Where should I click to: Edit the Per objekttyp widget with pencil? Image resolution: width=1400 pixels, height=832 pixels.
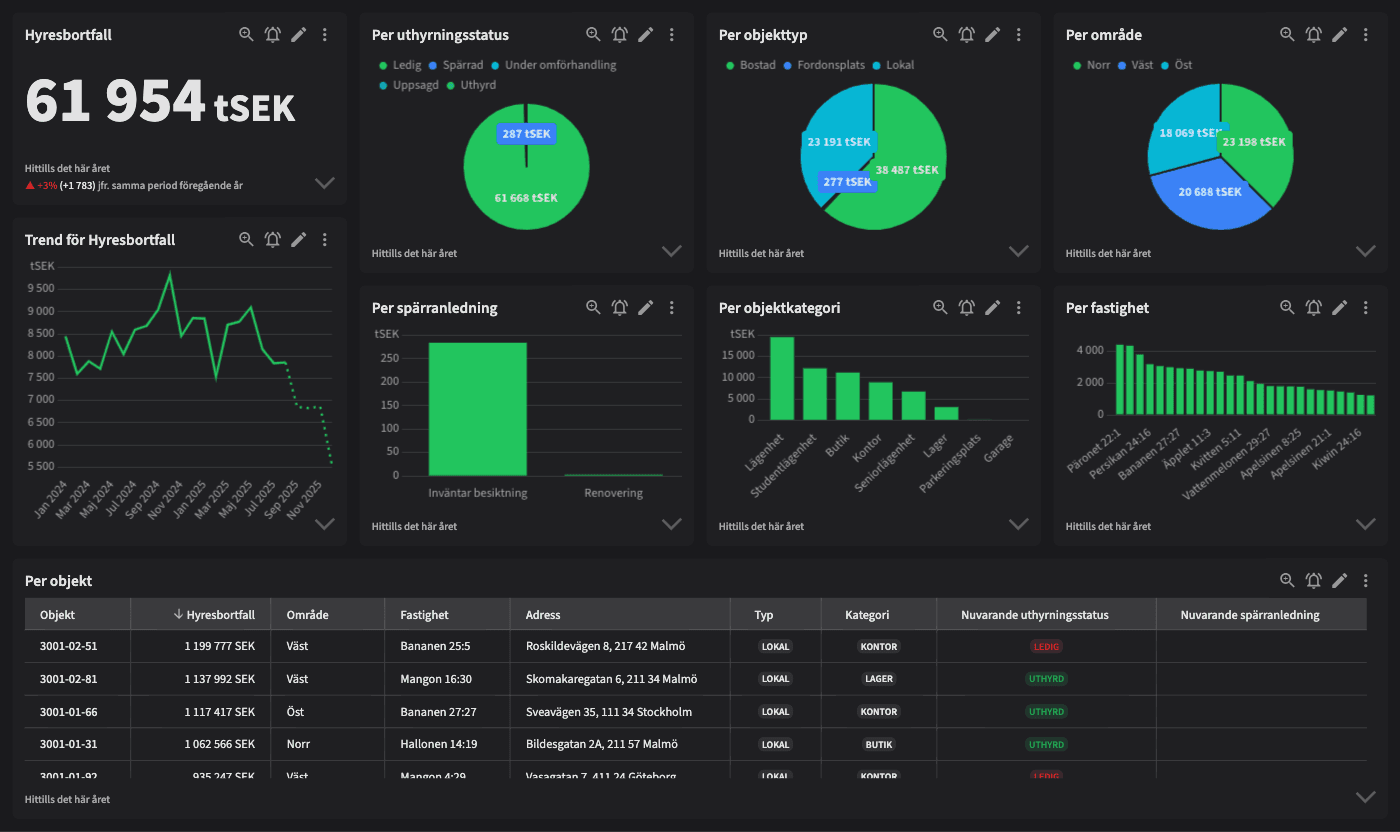click(x=992, y=34)
